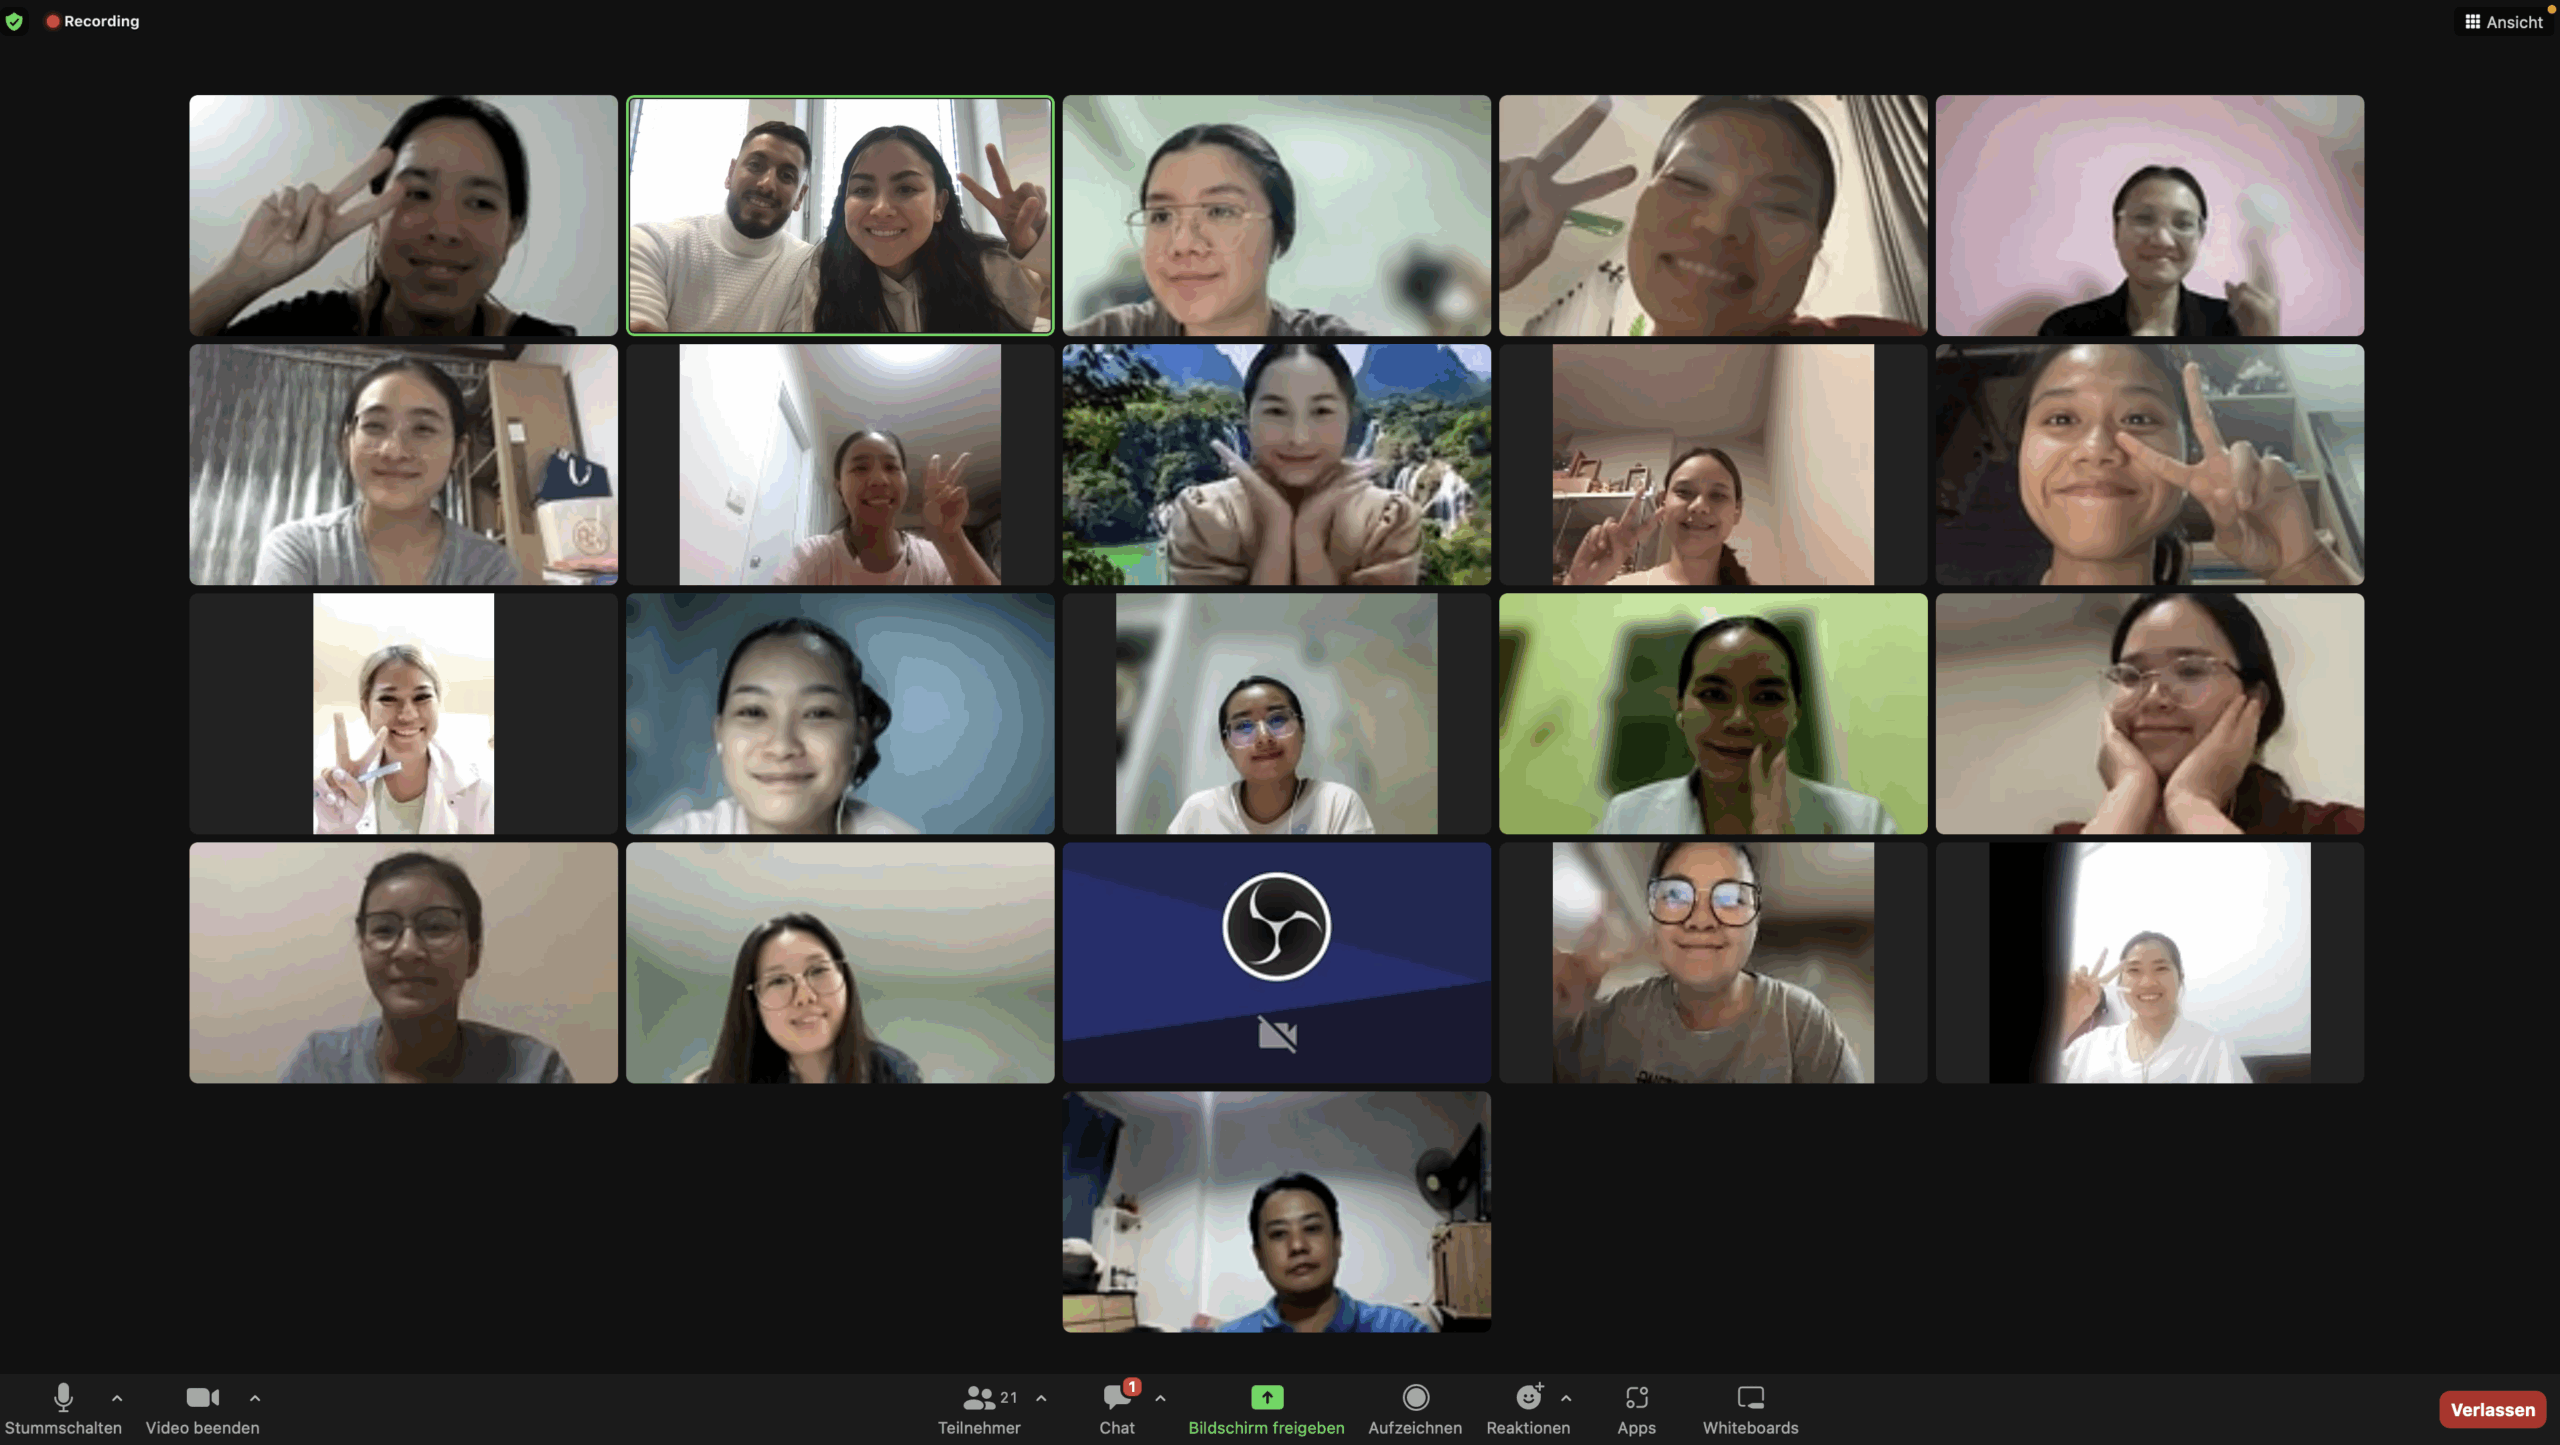Image resolution: width=2560 pixels, height=1445 pixels.
Task: Click the Bildschirm freigeben share screen icon
Action: click(1266, 1398)
